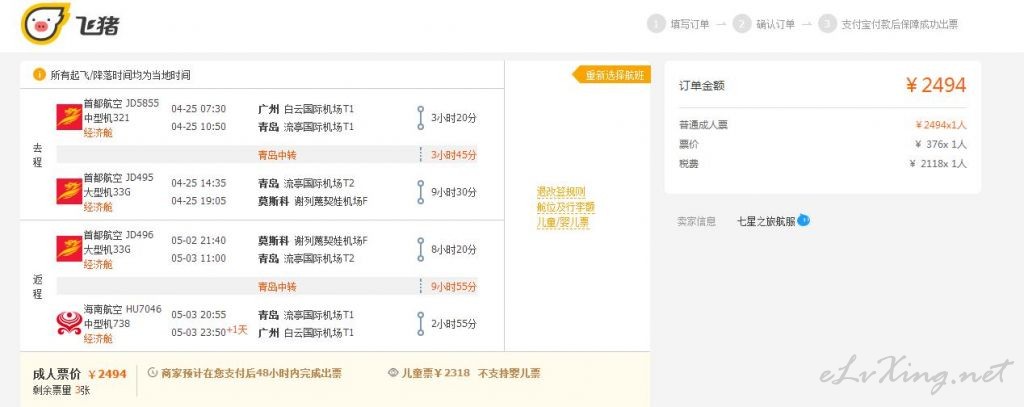
Task: Open 退改签规则 refund rules link
Action: click(x=561, y=192)
